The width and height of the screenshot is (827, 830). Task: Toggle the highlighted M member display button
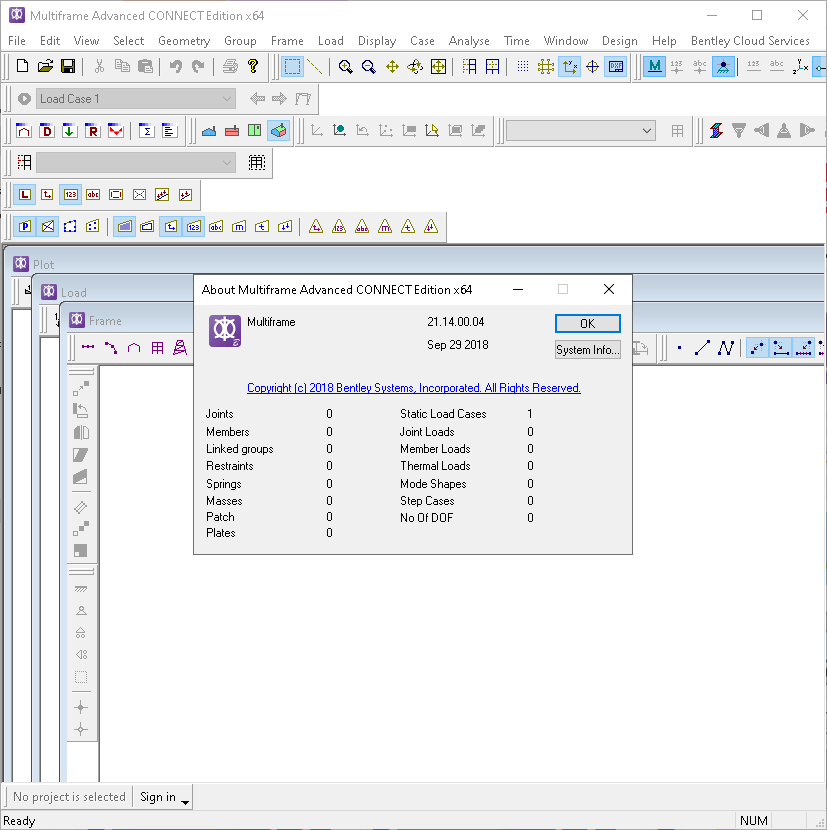coord(654,67)
